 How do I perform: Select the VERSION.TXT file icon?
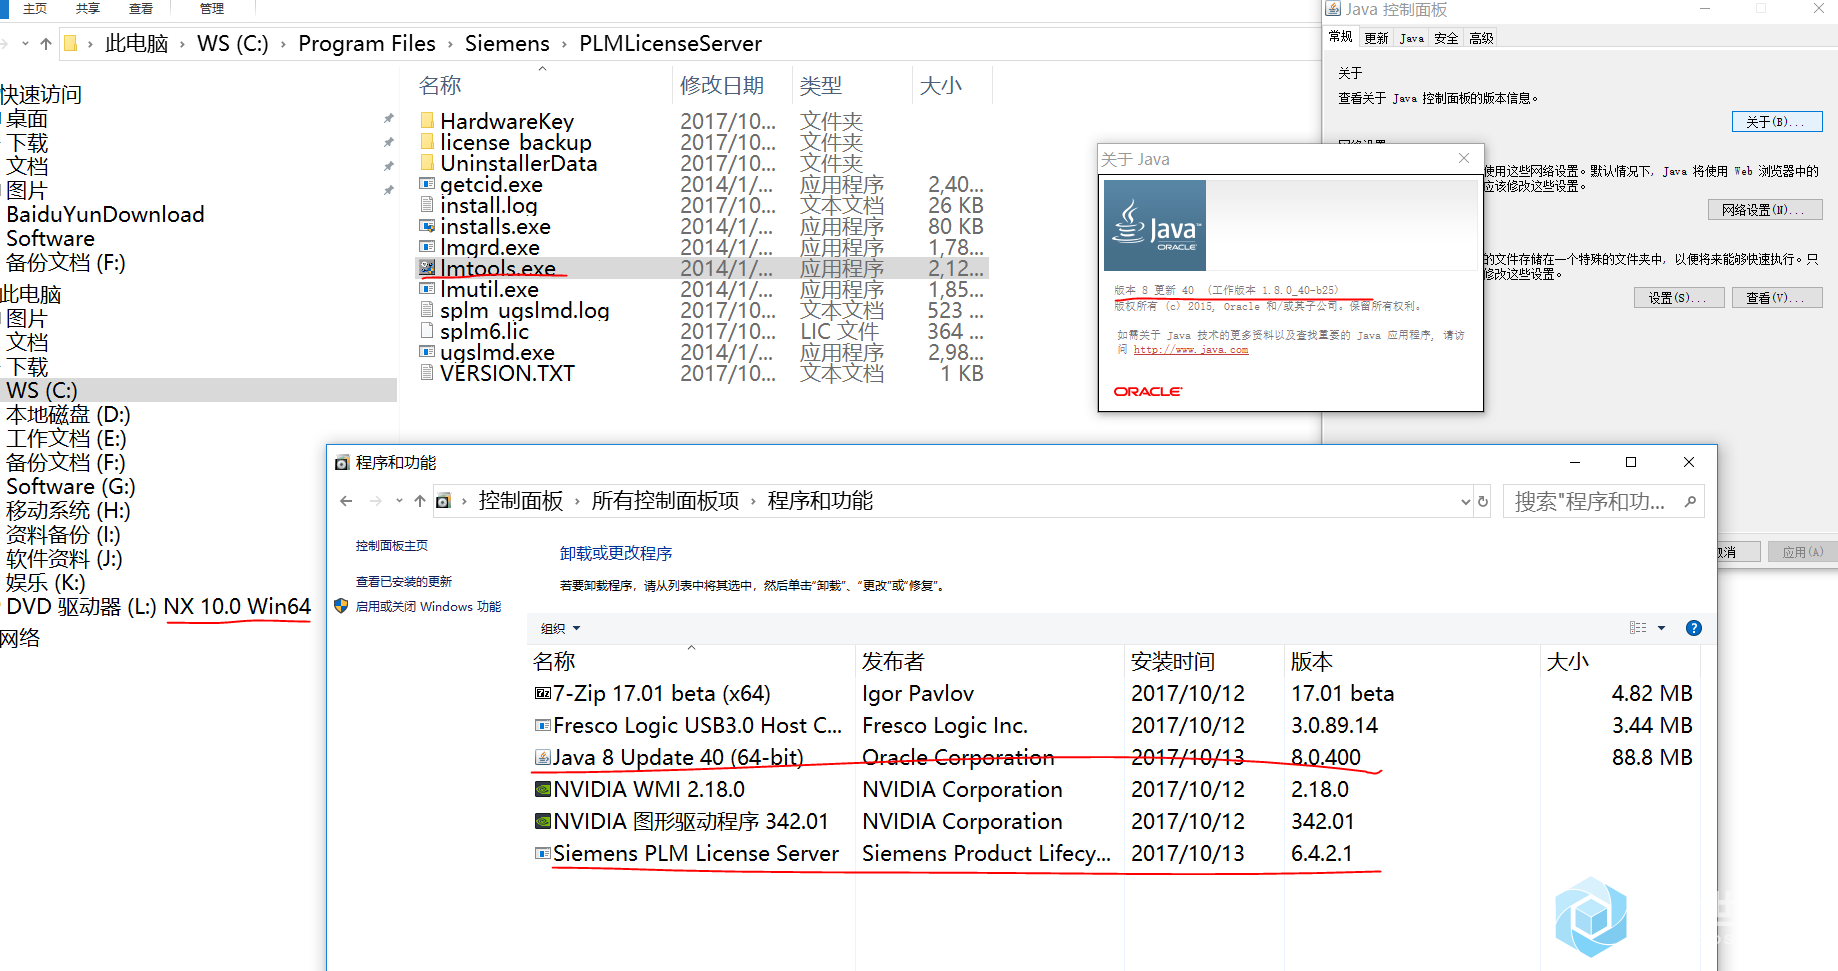427,373
